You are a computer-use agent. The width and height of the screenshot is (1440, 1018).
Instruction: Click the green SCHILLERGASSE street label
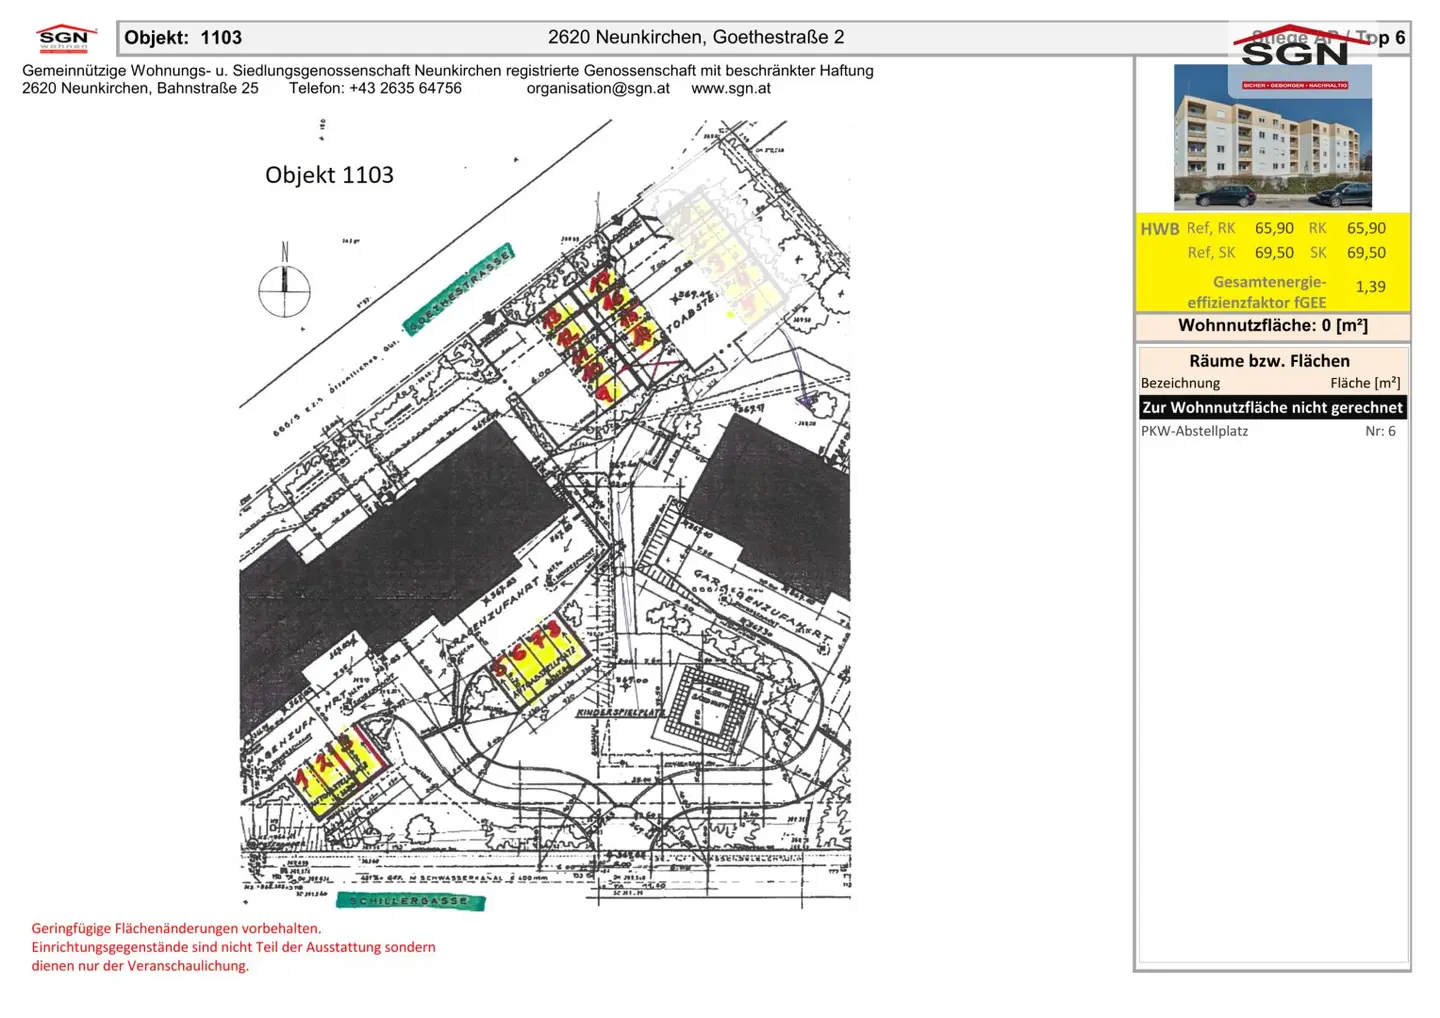pos(410,901)
